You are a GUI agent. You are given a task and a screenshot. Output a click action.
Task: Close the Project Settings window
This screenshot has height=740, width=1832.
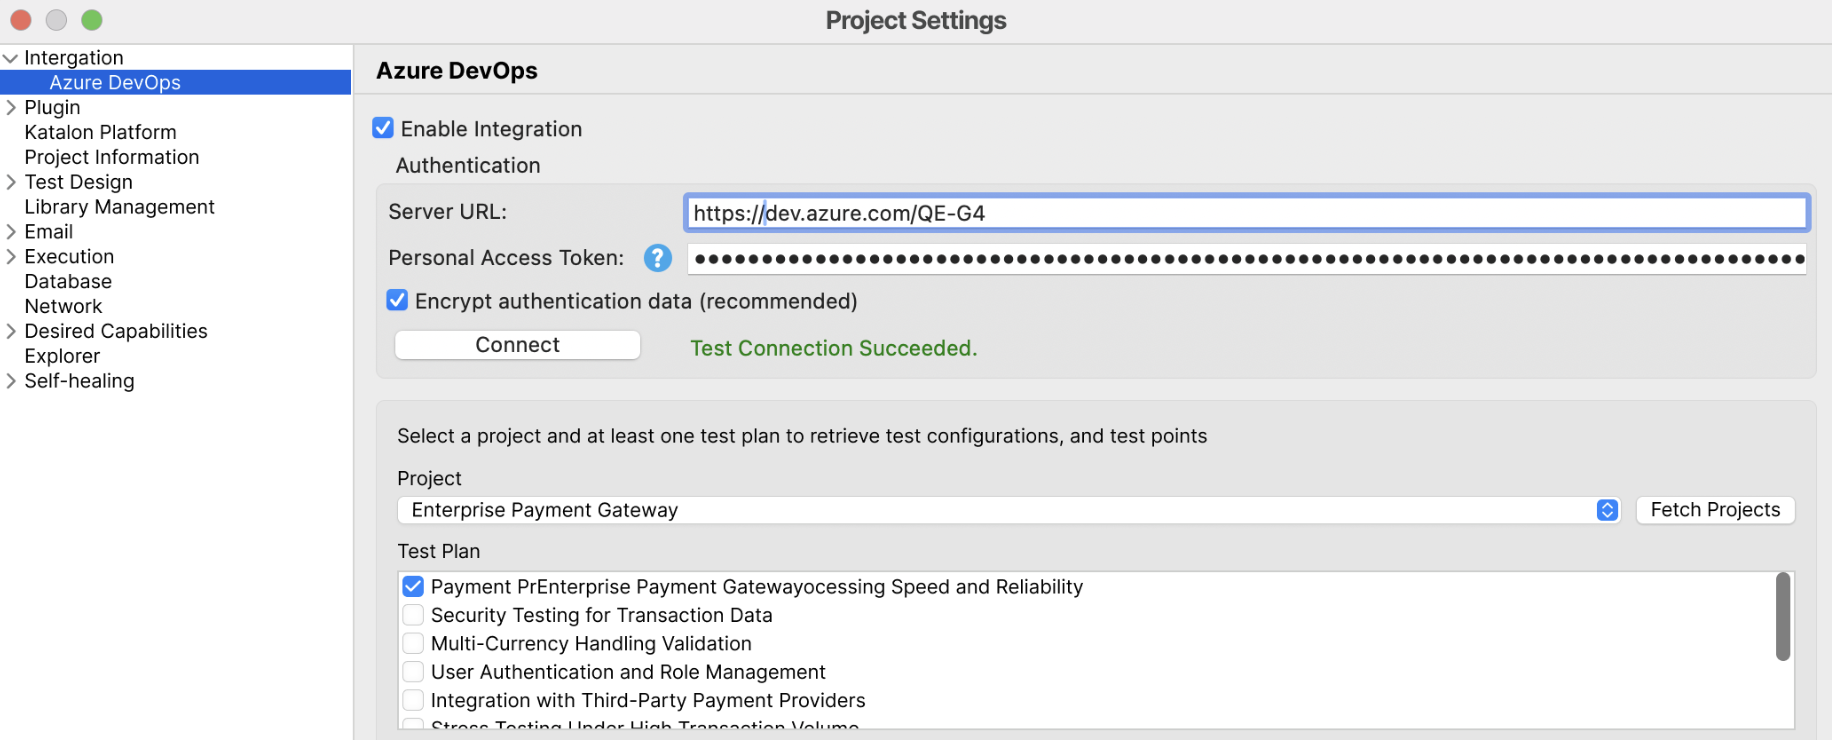21,20
